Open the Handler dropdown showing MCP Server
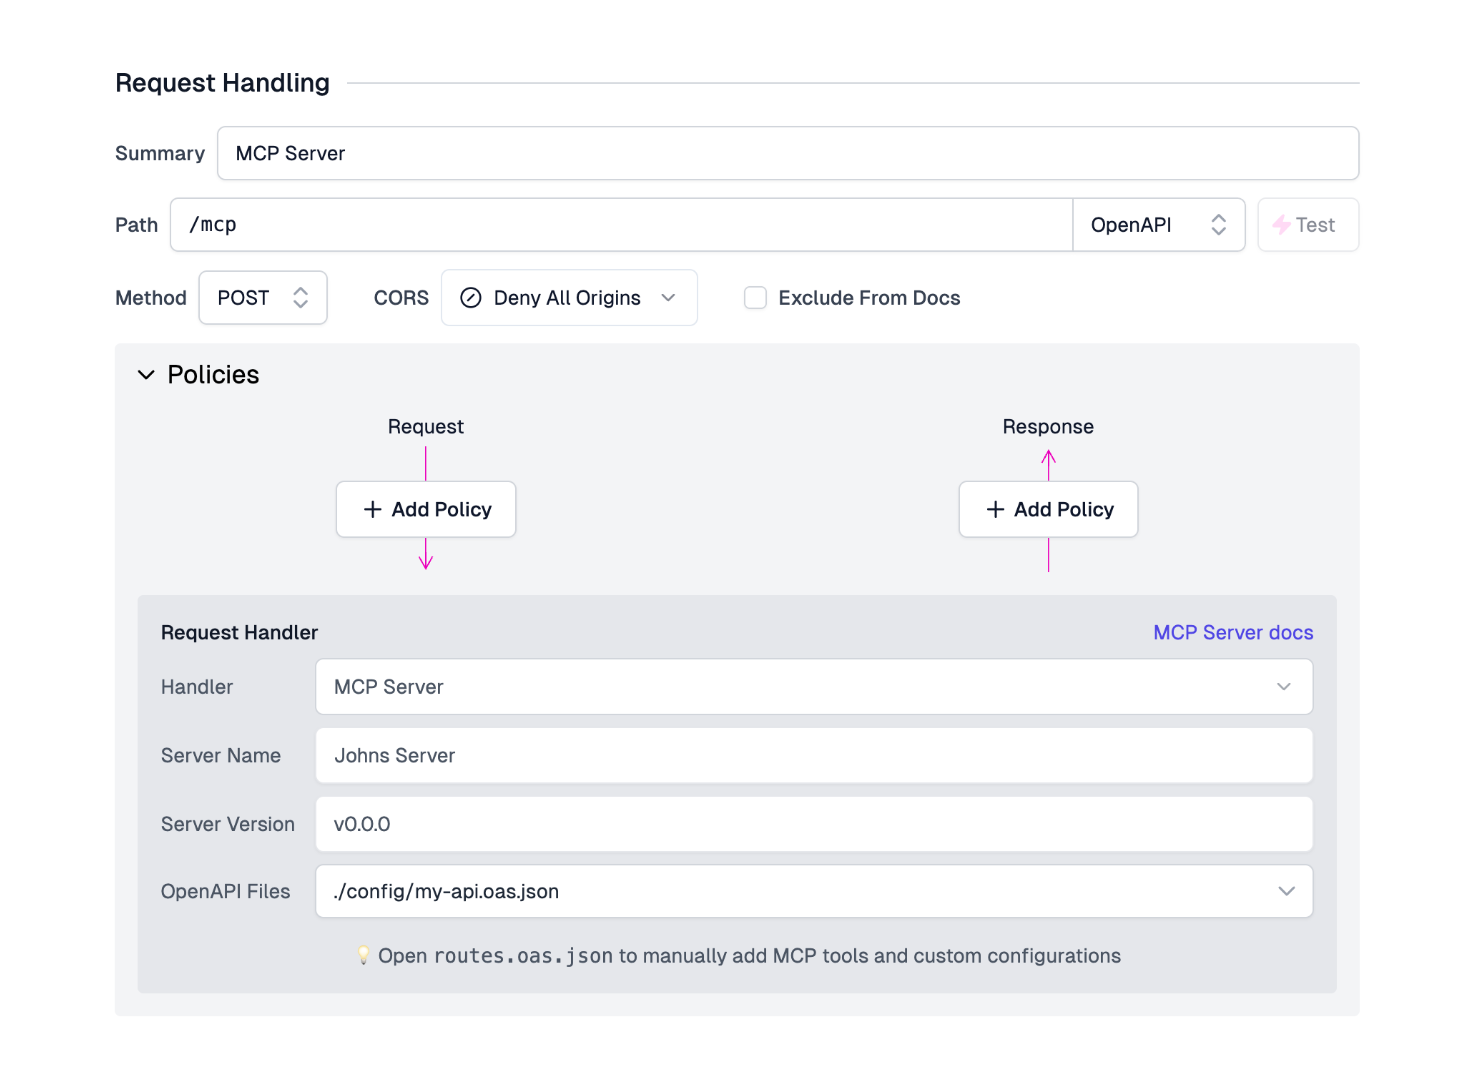This screenshot has height=1080, width=1480. coord(814,687)
